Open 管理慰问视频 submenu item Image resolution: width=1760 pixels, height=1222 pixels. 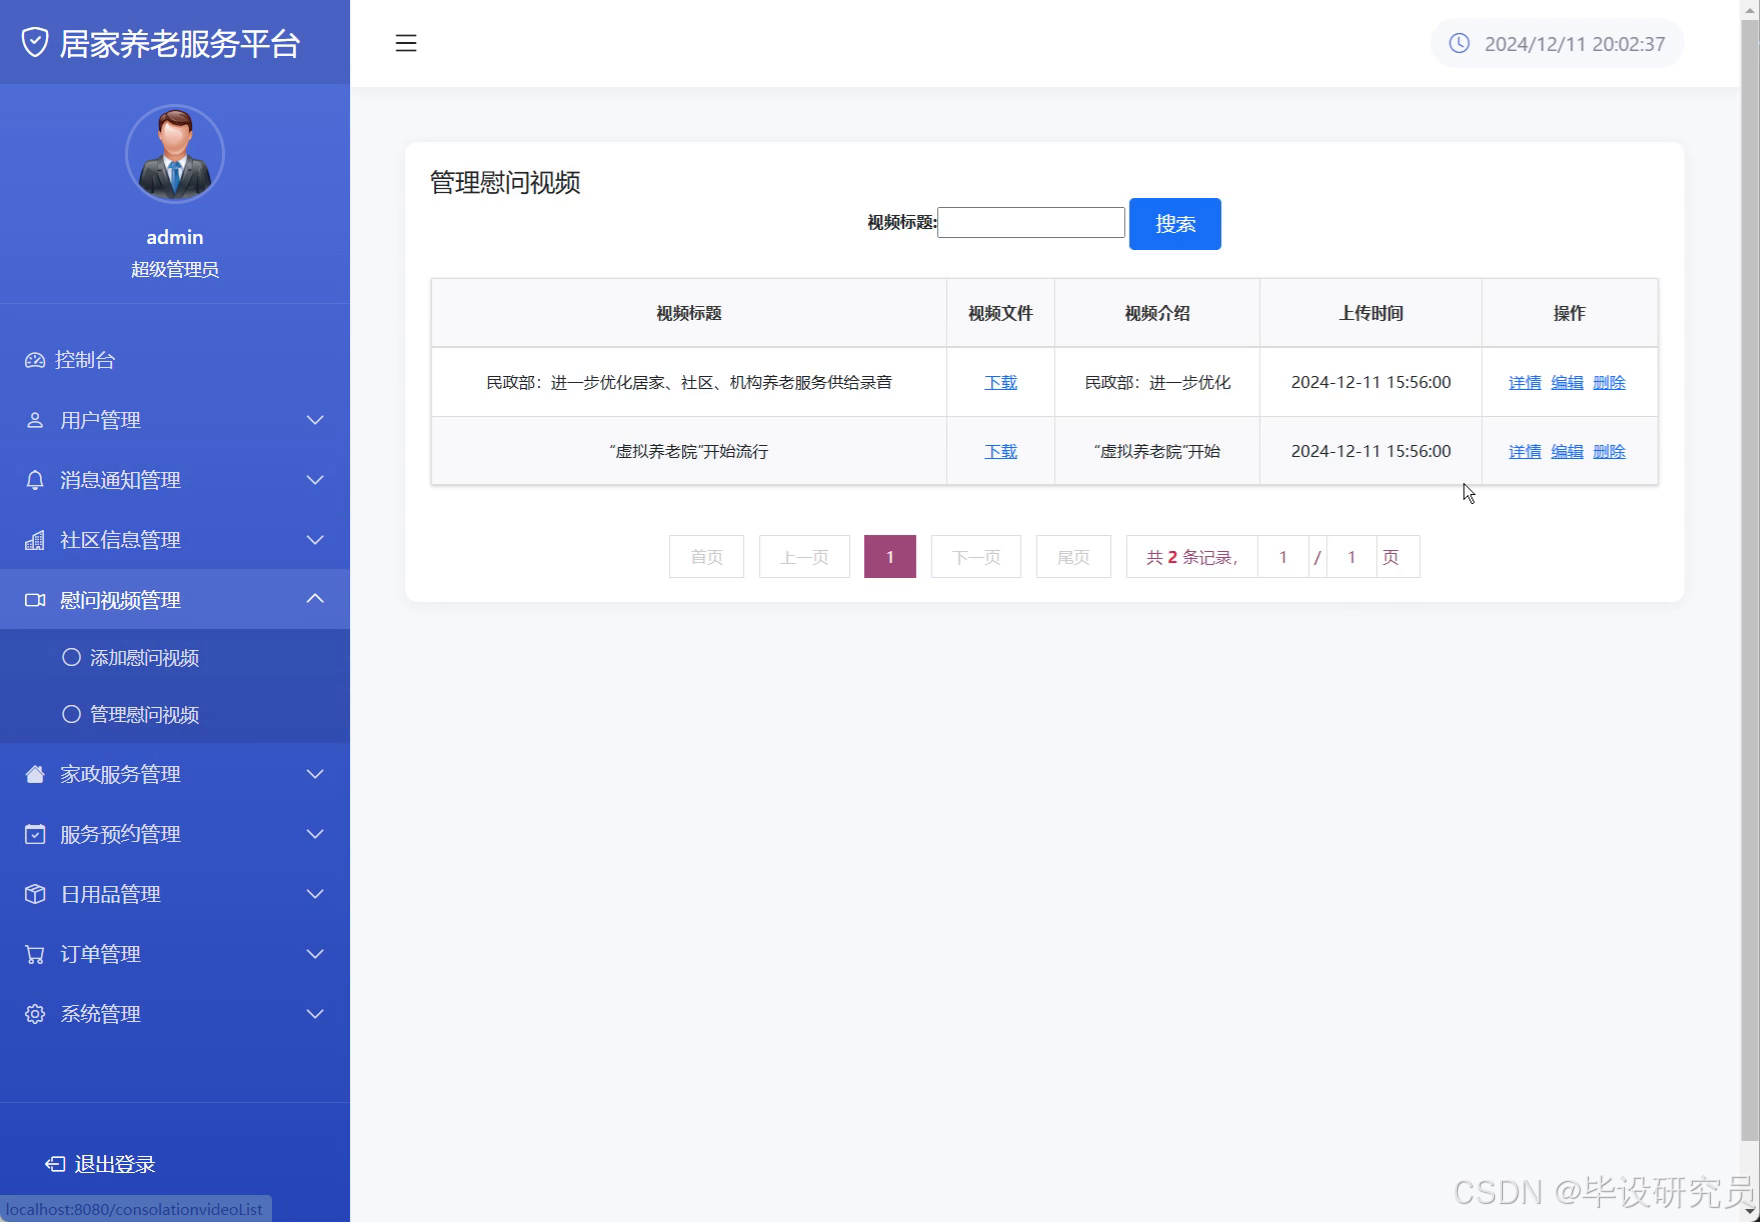click(175, 714)
